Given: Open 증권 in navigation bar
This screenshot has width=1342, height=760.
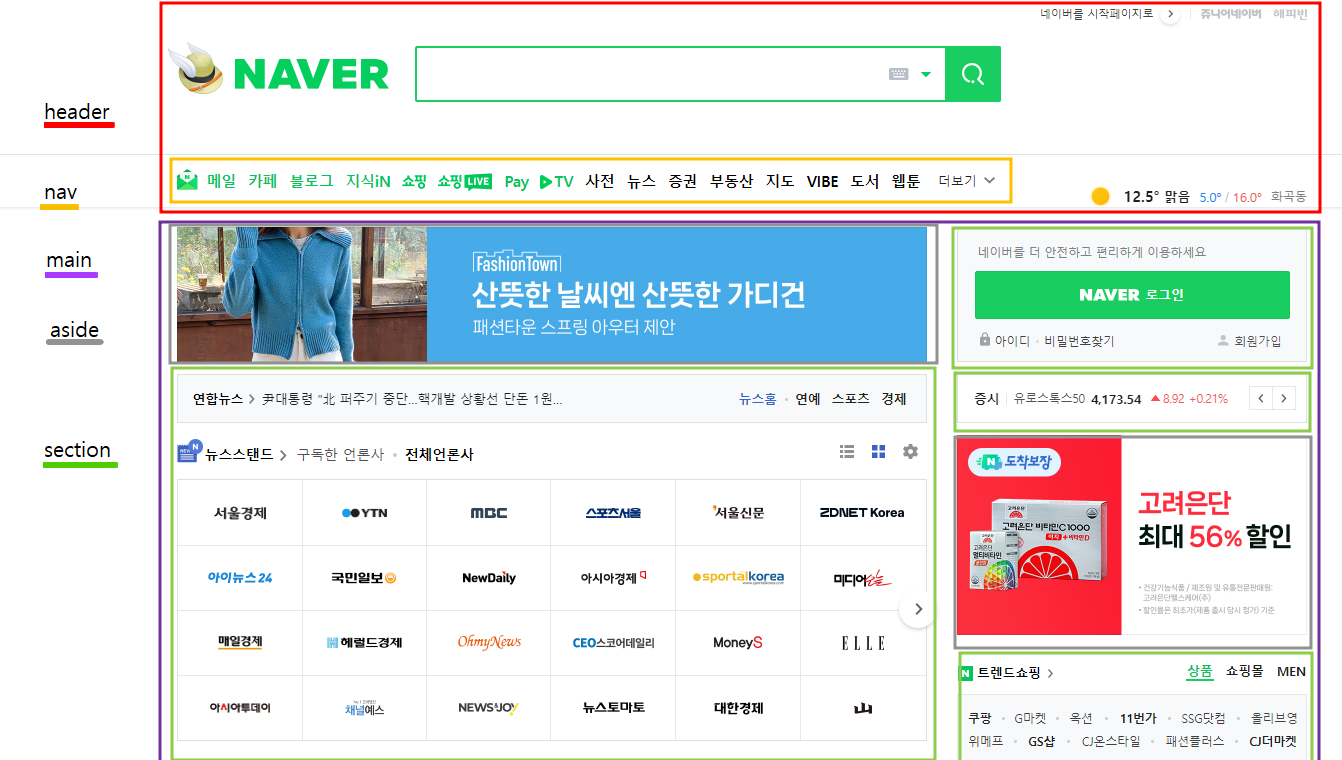Looking at the screenshot, I should tap(683, 181).
